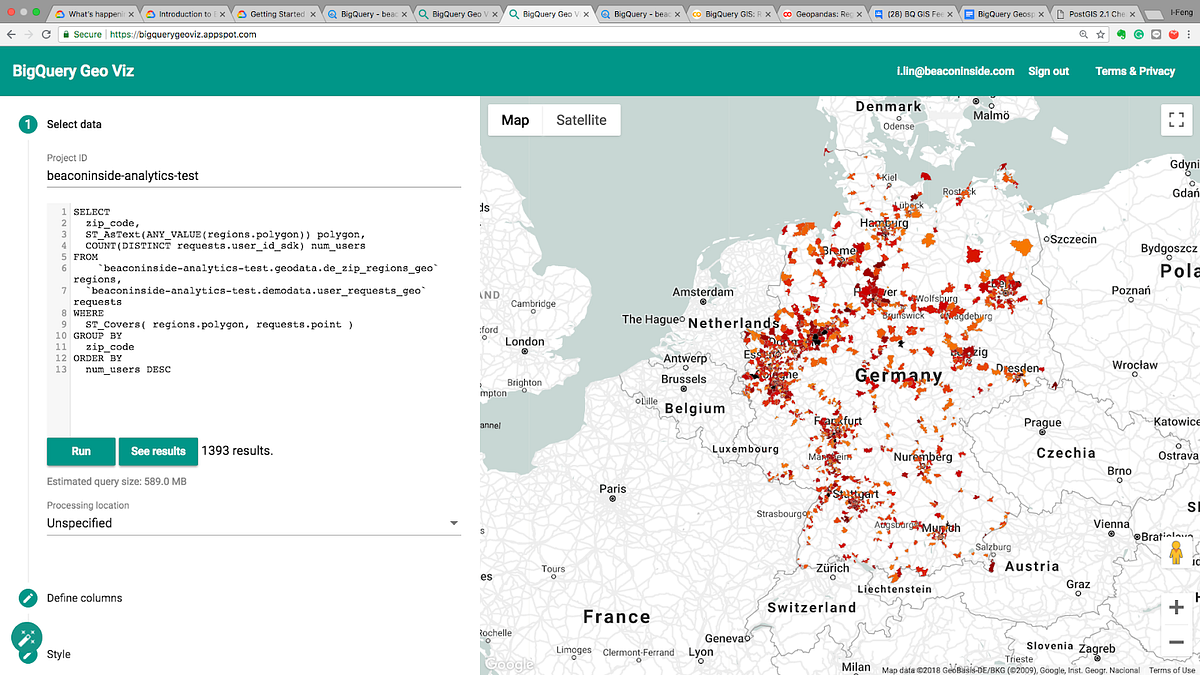Click See results for the query

coord(158,451)
